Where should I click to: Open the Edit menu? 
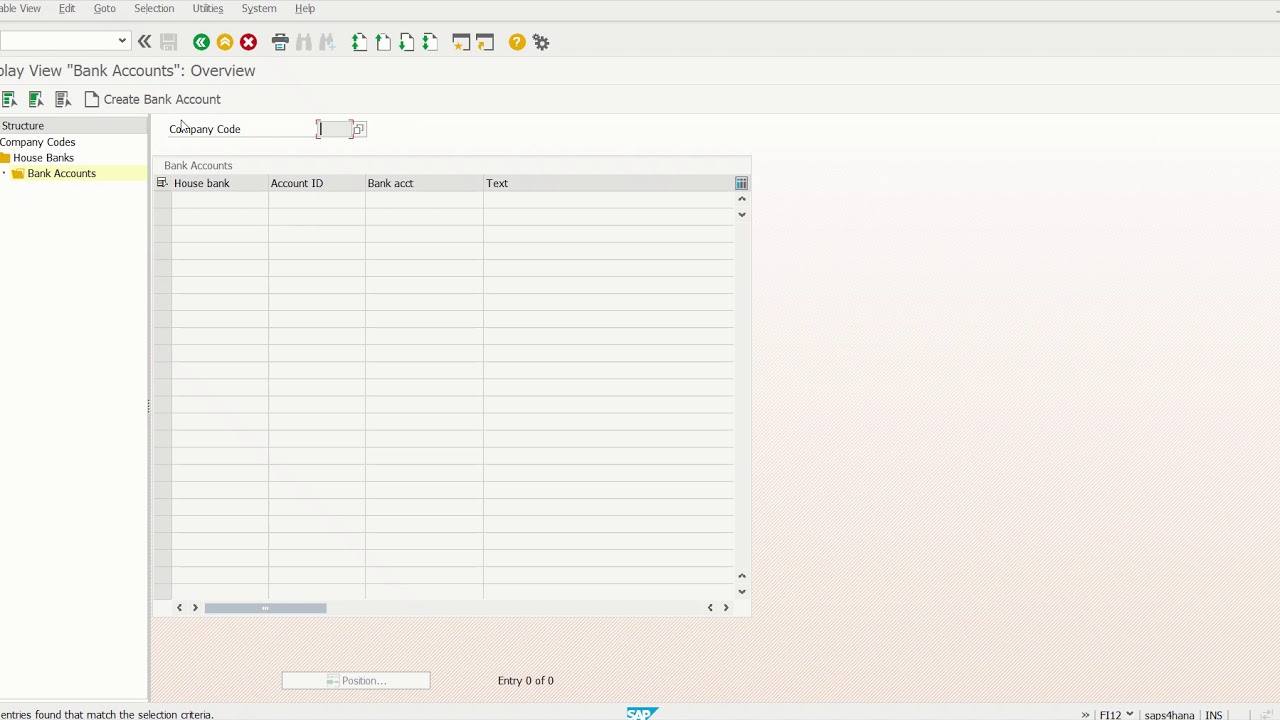[x=67, y=8]
